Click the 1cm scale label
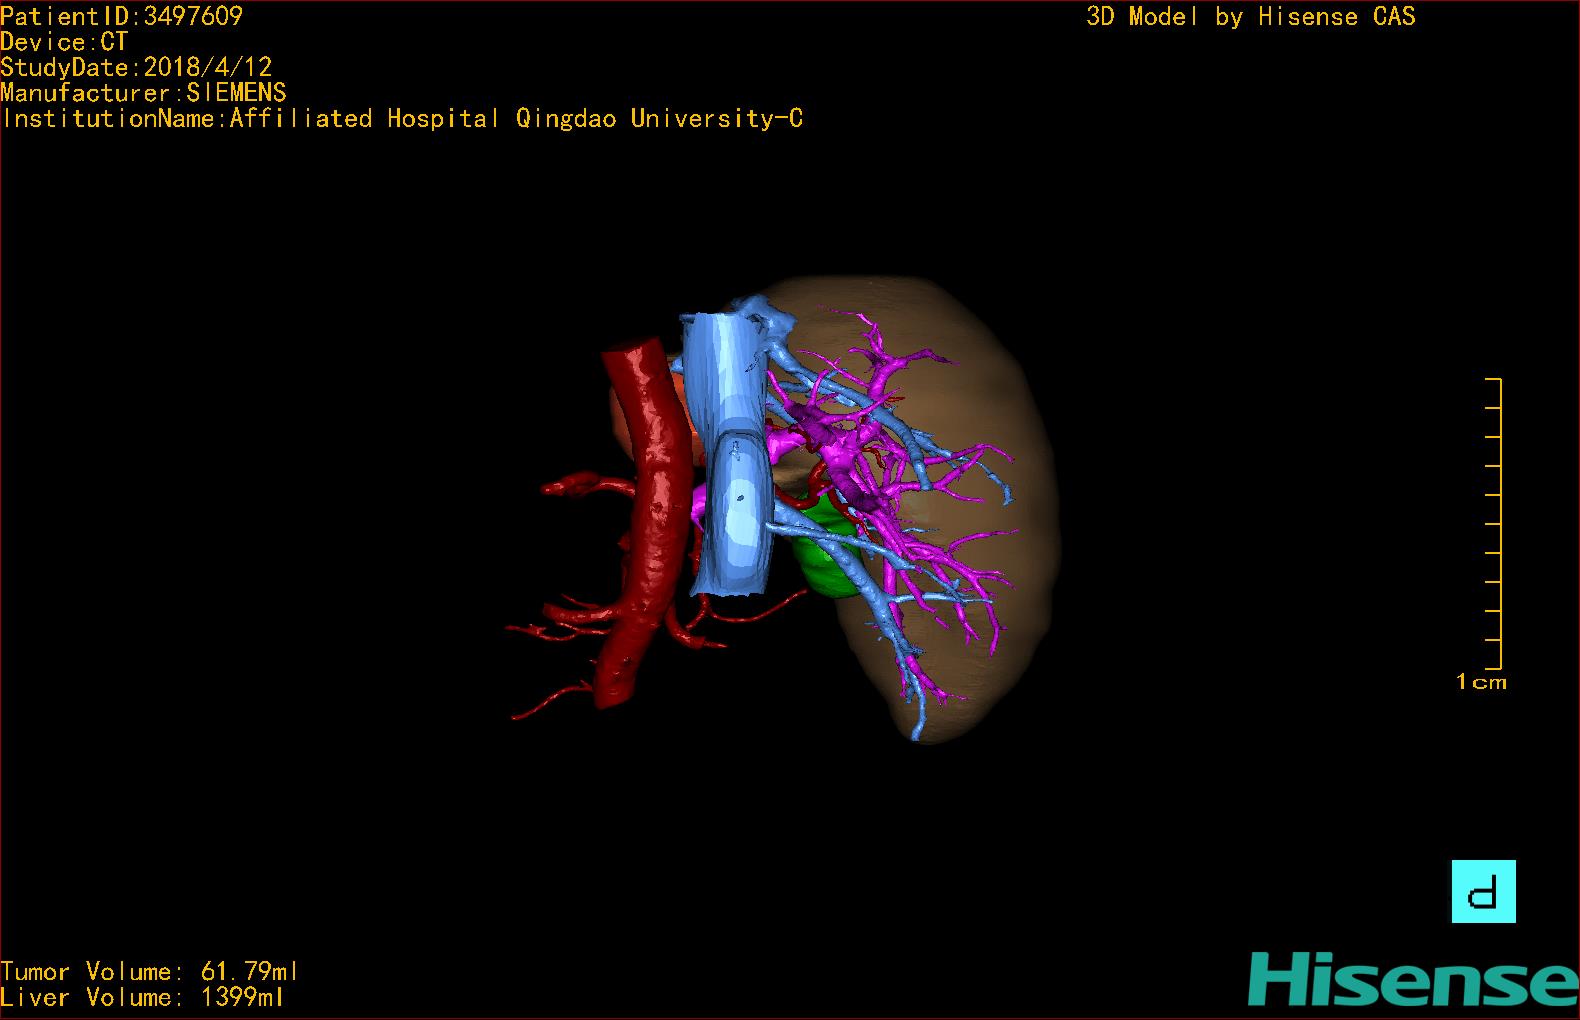 click(1481, 682)
